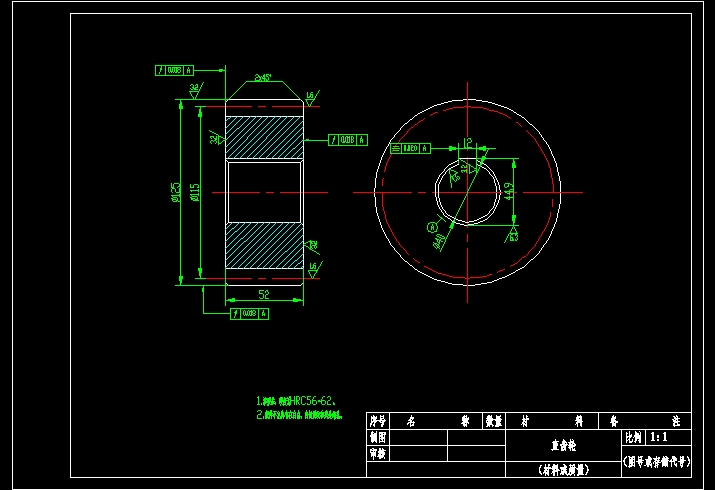Click the empty cell right of 审核
This screenshot has height=490, width=715.
(x=419, y=454)
